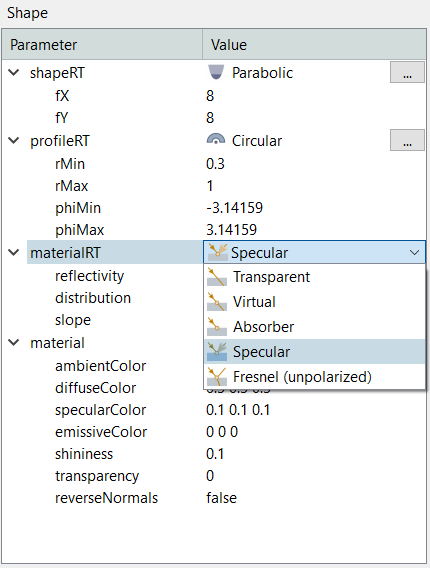Click the fY value 8
Image resolution: width=430 pixels, height=568 pixels.
tap(210, 118)
